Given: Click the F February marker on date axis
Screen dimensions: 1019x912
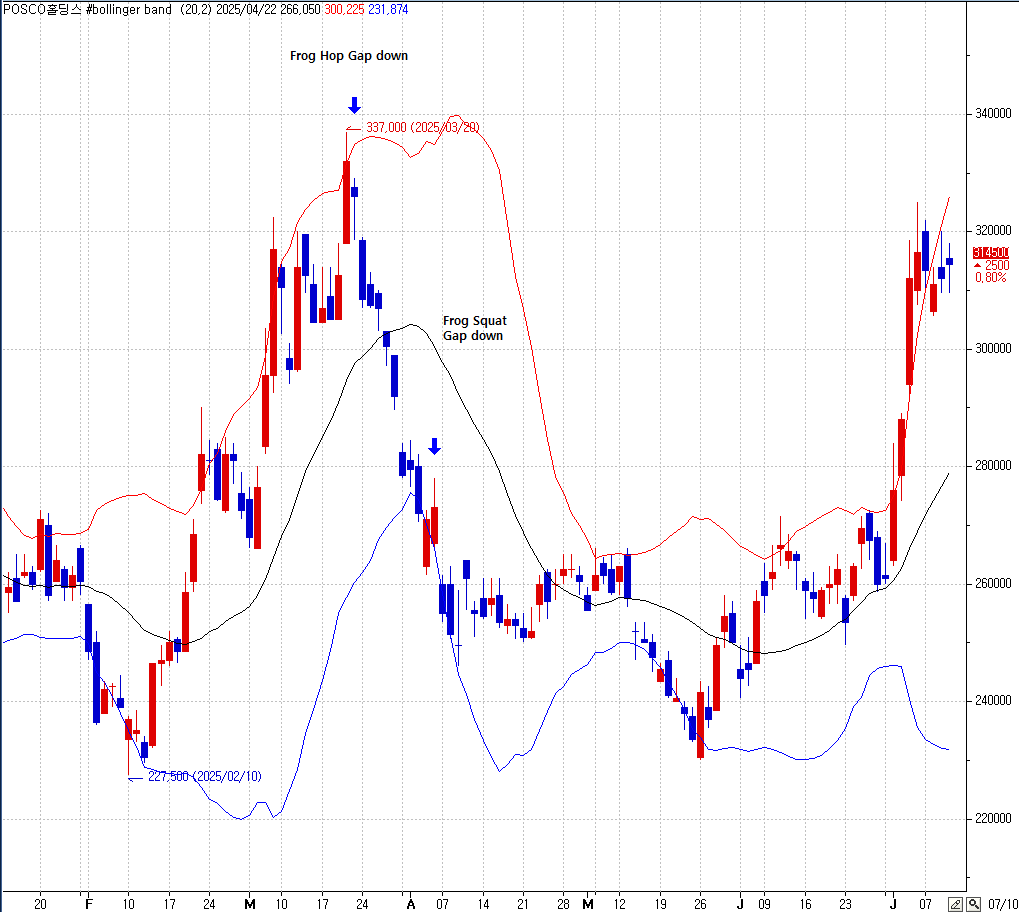Looking at the screenshot, I should click(x=89, y=904).
